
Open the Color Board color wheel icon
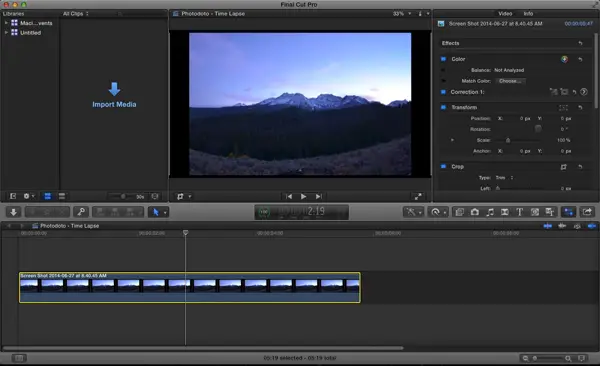coord(564,59)
